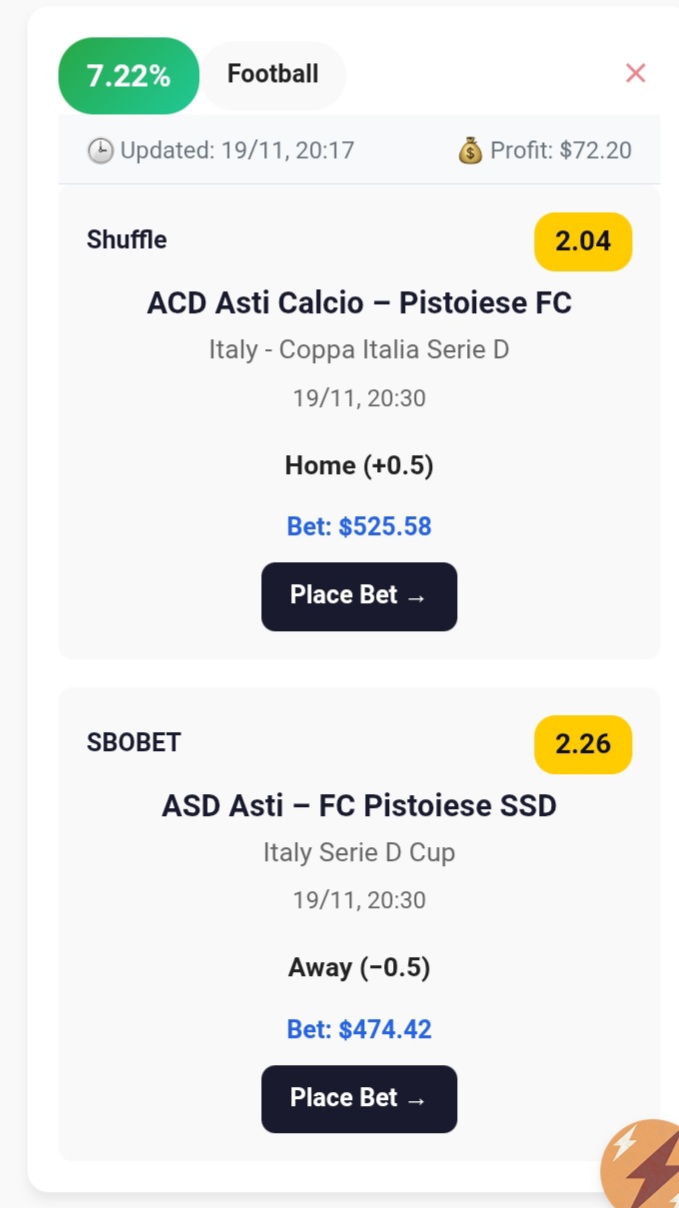Click the Away (−0.5) market label

tap(359, 968)
